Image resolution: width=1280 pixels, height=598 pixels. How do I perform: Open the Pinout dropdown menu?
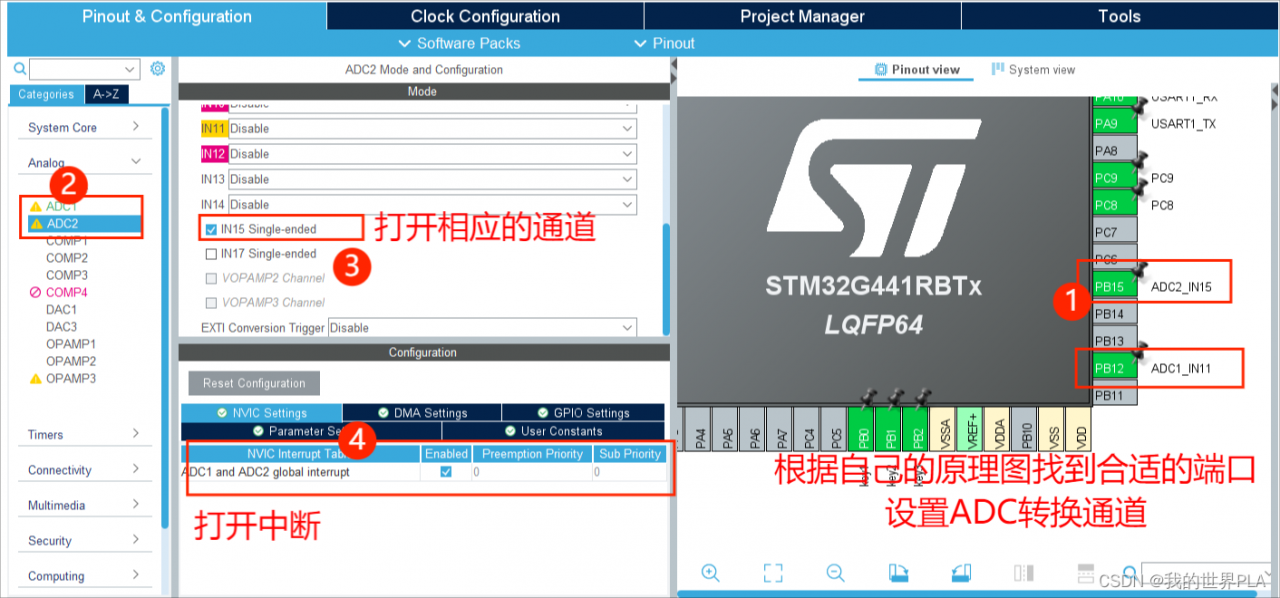665,43
